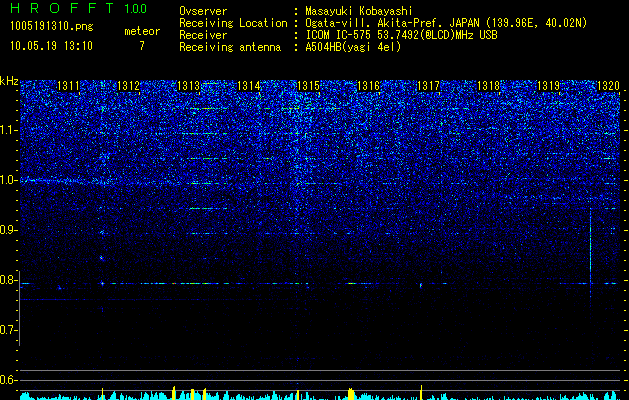This screenshot has width=629, height=400.
Task: Click the 'meteor' count label
Action: pyautogui.click(x=142, y=31)
